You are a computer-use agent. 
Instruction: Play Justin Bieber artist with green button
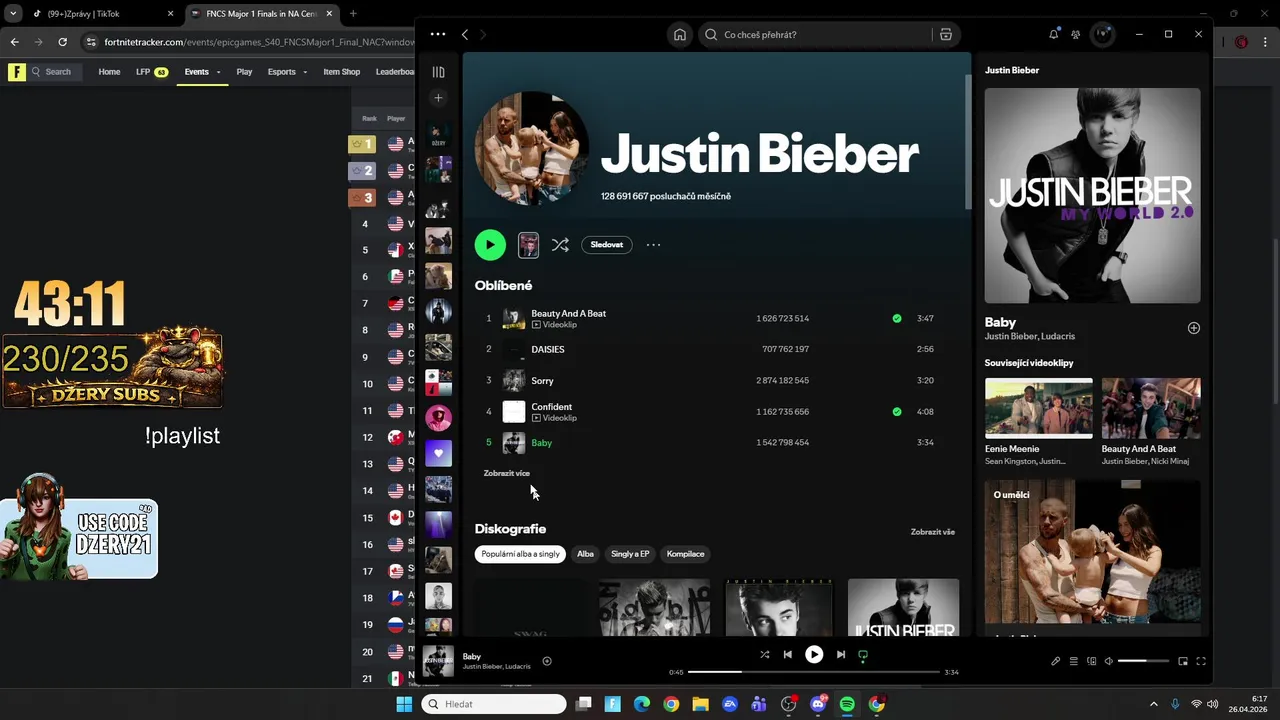click(x=490, y=245)
